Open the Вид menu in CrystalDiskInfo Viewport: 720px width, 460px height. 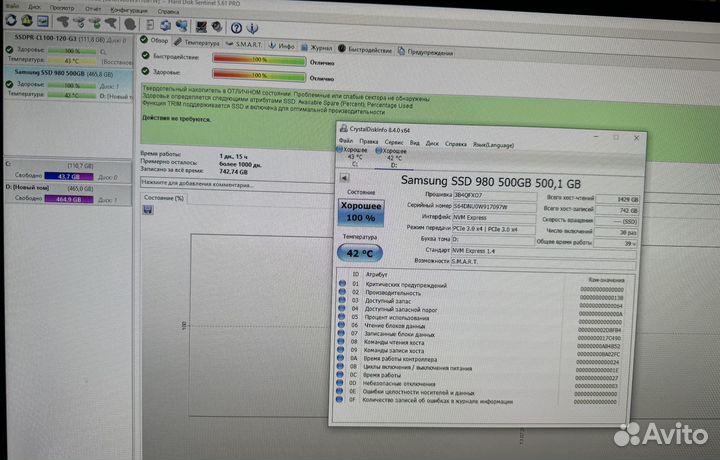tap(415, 143)
